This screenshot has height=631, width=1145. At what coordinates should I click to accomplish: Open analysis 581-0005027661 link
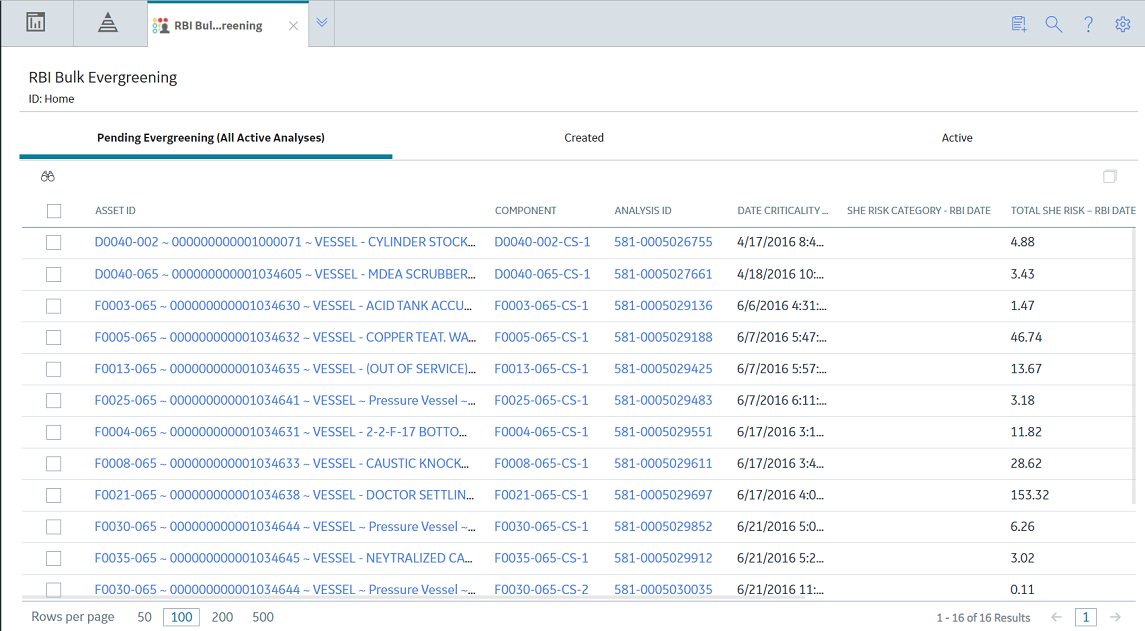[663, 274]
